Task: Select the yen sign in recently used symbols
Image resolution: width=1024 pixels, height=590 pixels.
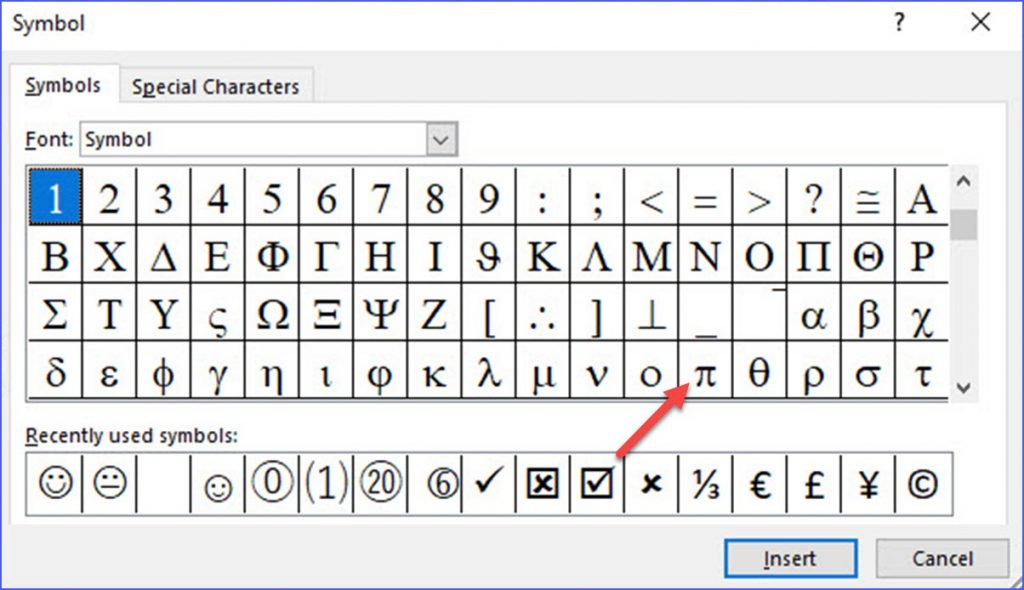Action: tap(868, 484)
